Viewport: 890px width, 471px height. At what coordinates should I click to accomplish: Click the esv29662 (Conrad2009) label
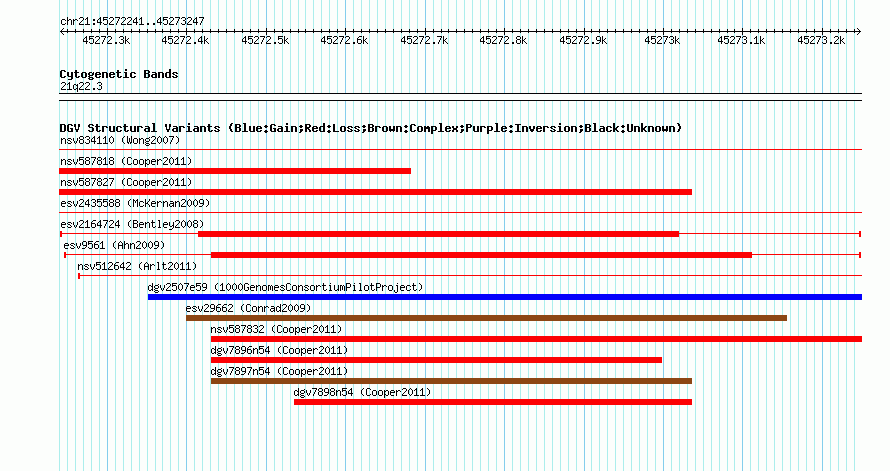tap(249, 308)
